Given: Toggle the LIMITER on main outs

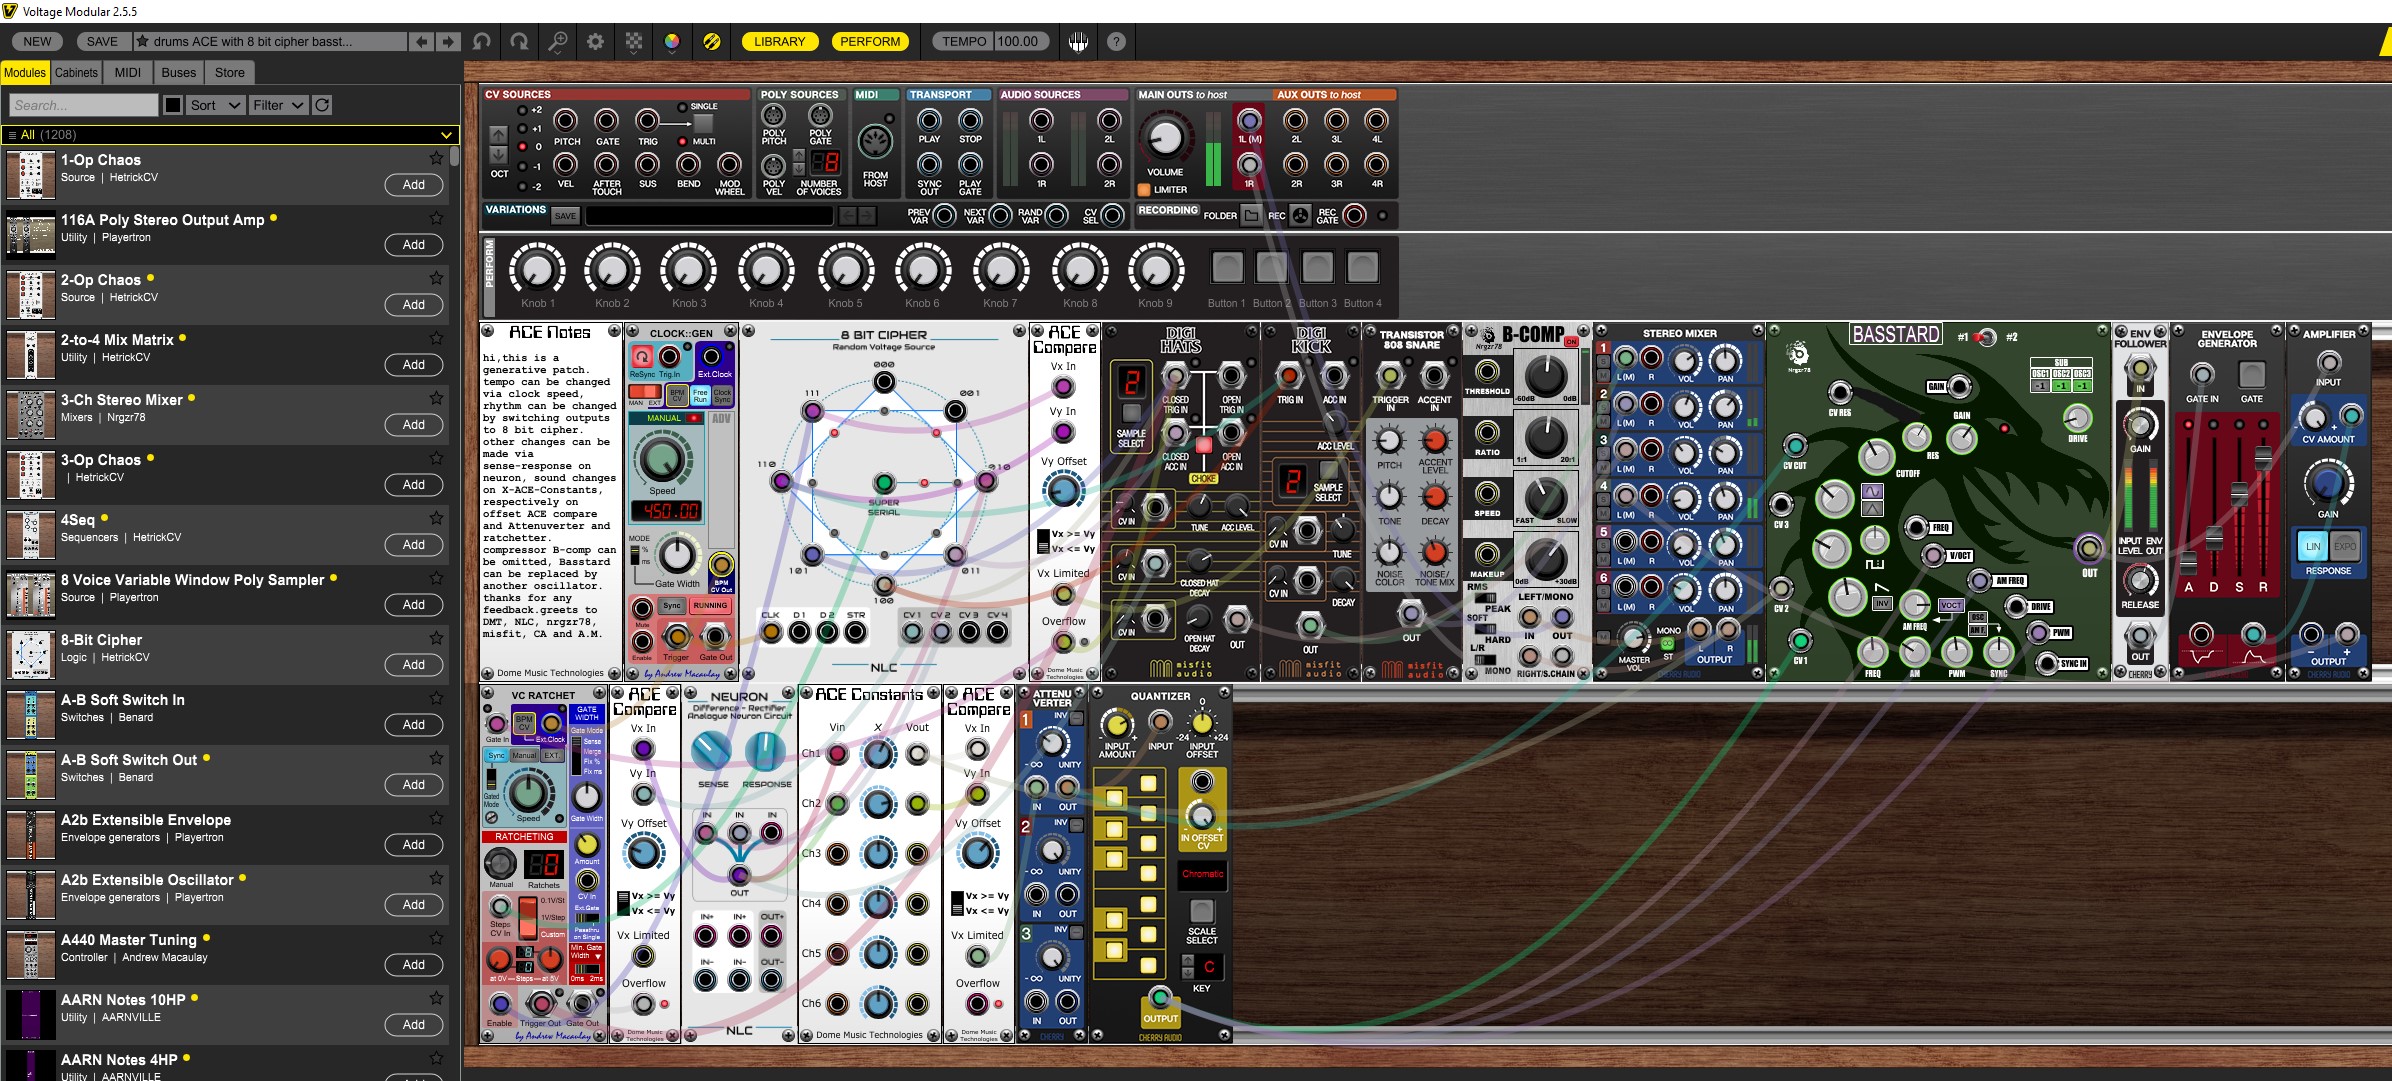Looking at the screenshot, I should (1144, 189).
